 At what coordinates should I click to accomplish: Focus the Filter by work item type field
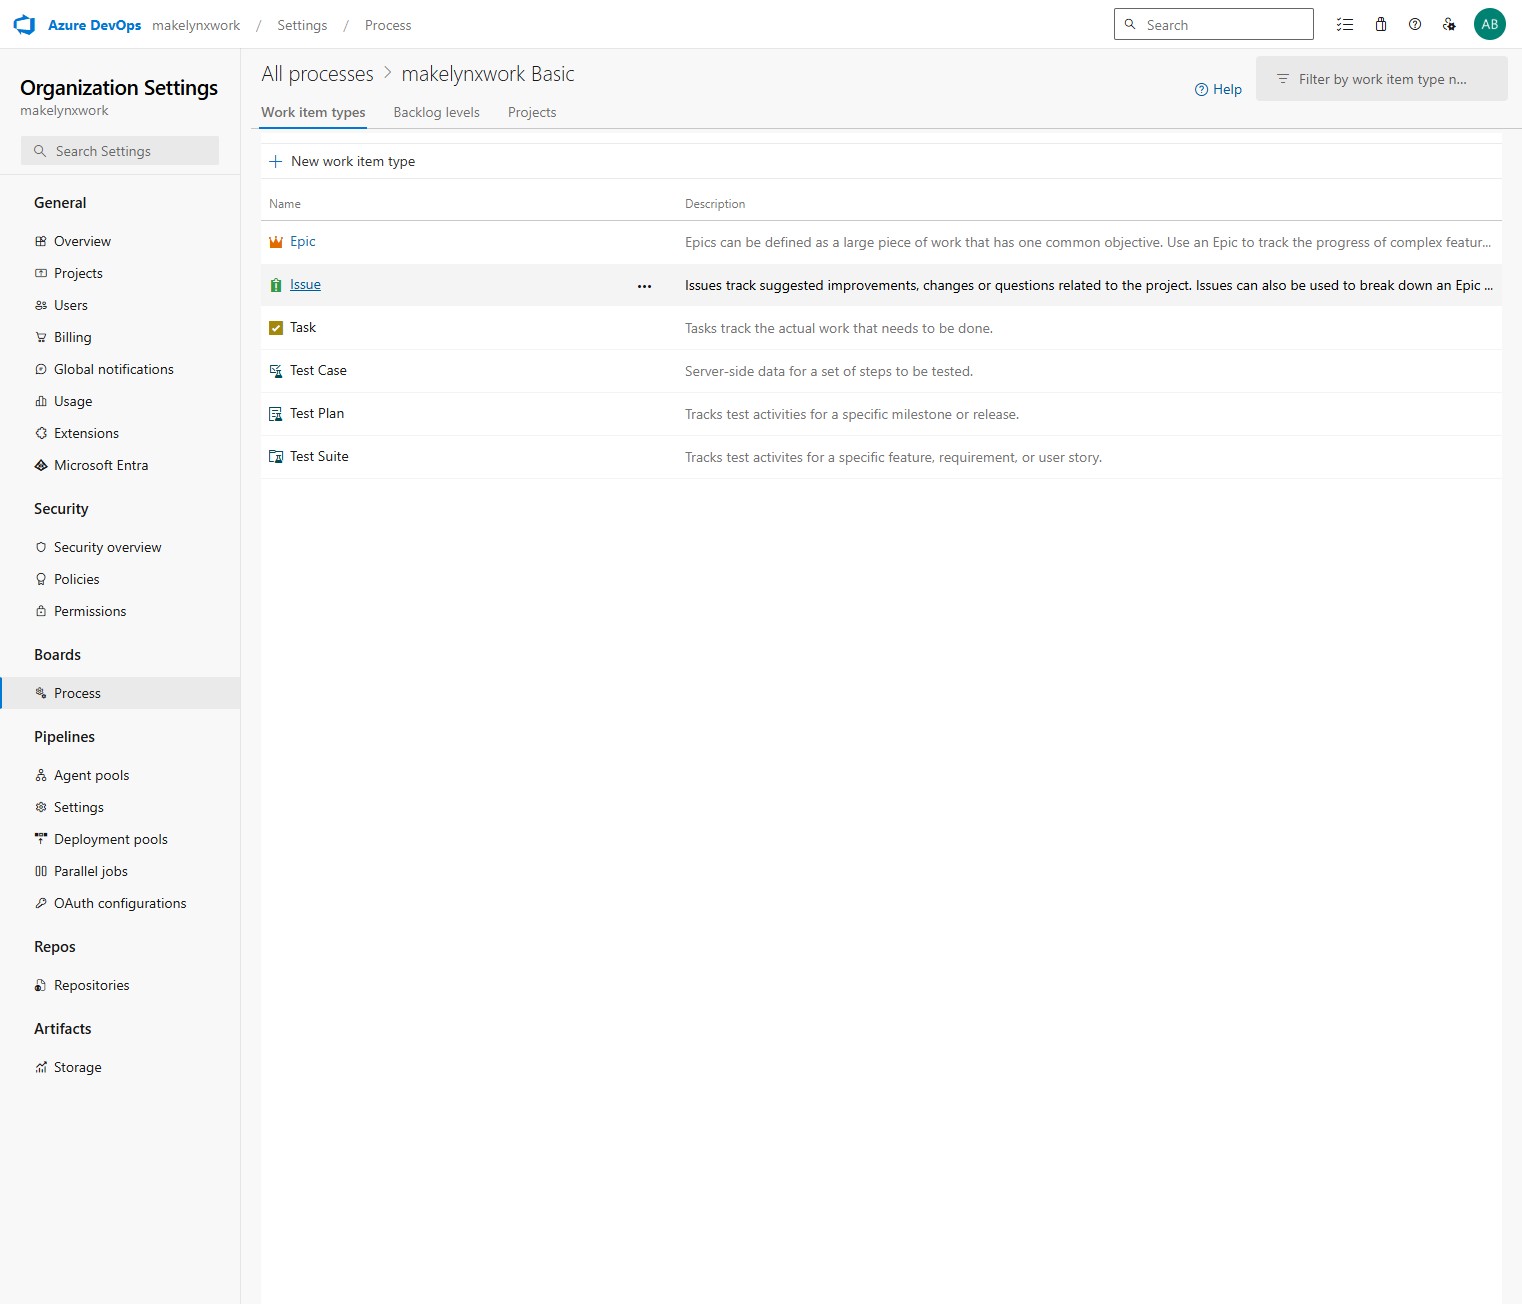coord(1382,79)
